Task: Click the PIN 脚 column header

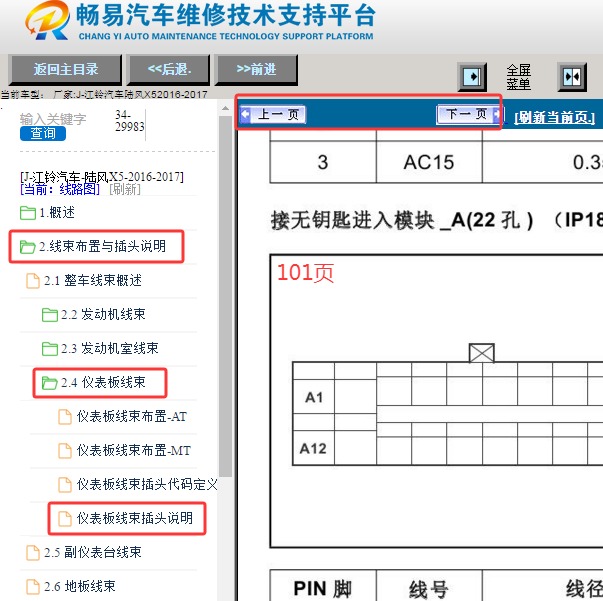Action: [x=323, y=588]
